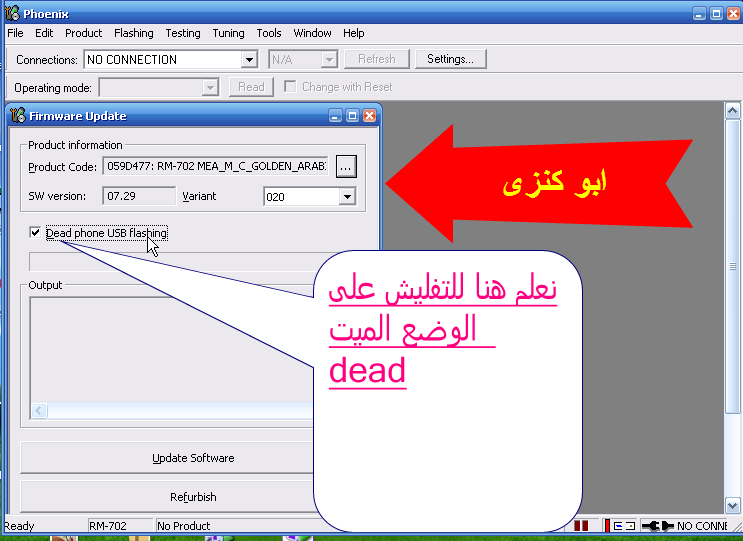Click the connection plug icon in status bar
The width and height of the screenshot is (743, 541).
657,525
